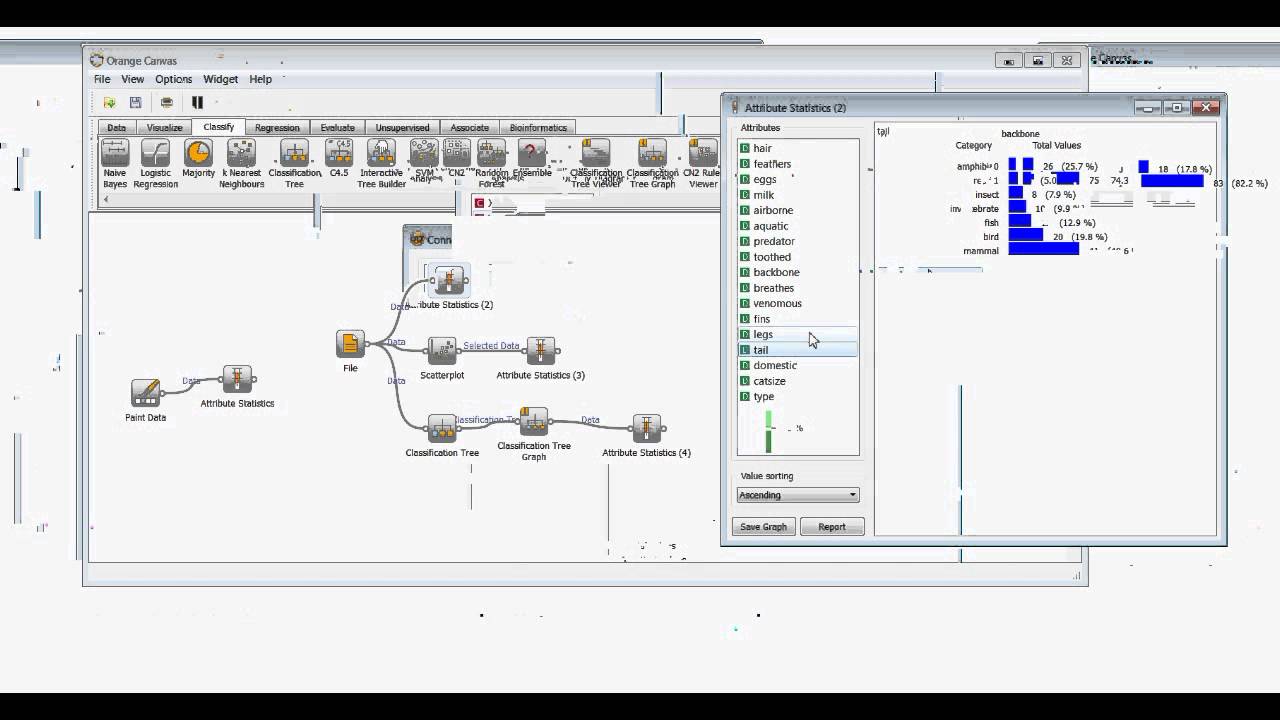Click the widget toolbar horizontal scrollbar
1280x720 pixels.
408,199
